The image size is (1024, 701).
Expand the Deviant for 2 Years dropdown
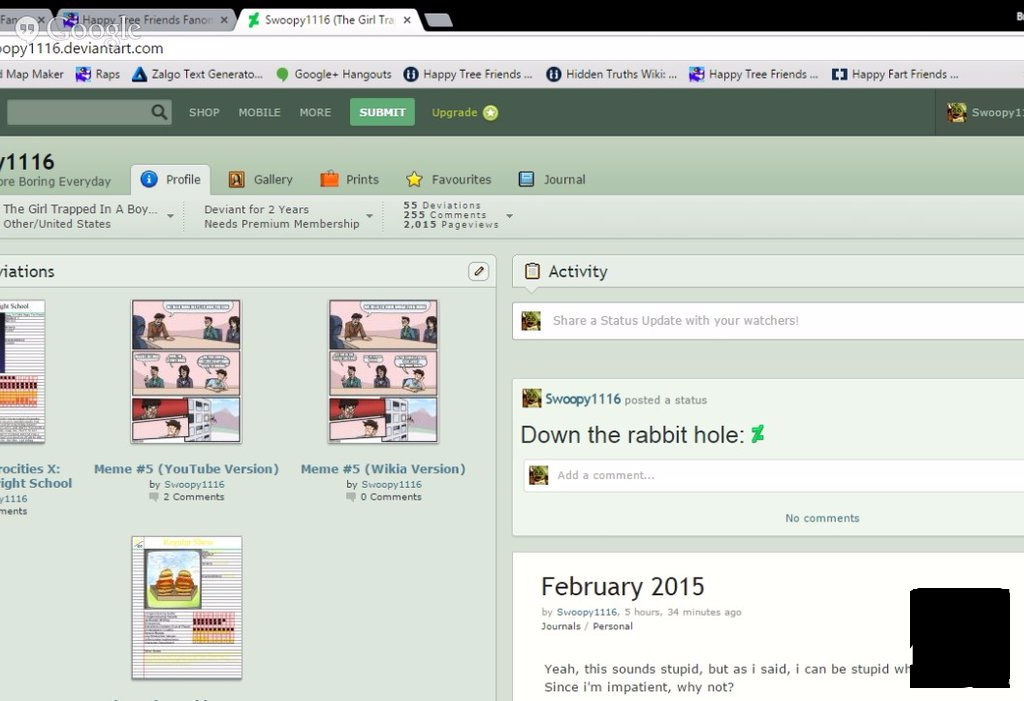tap(370, 216)
